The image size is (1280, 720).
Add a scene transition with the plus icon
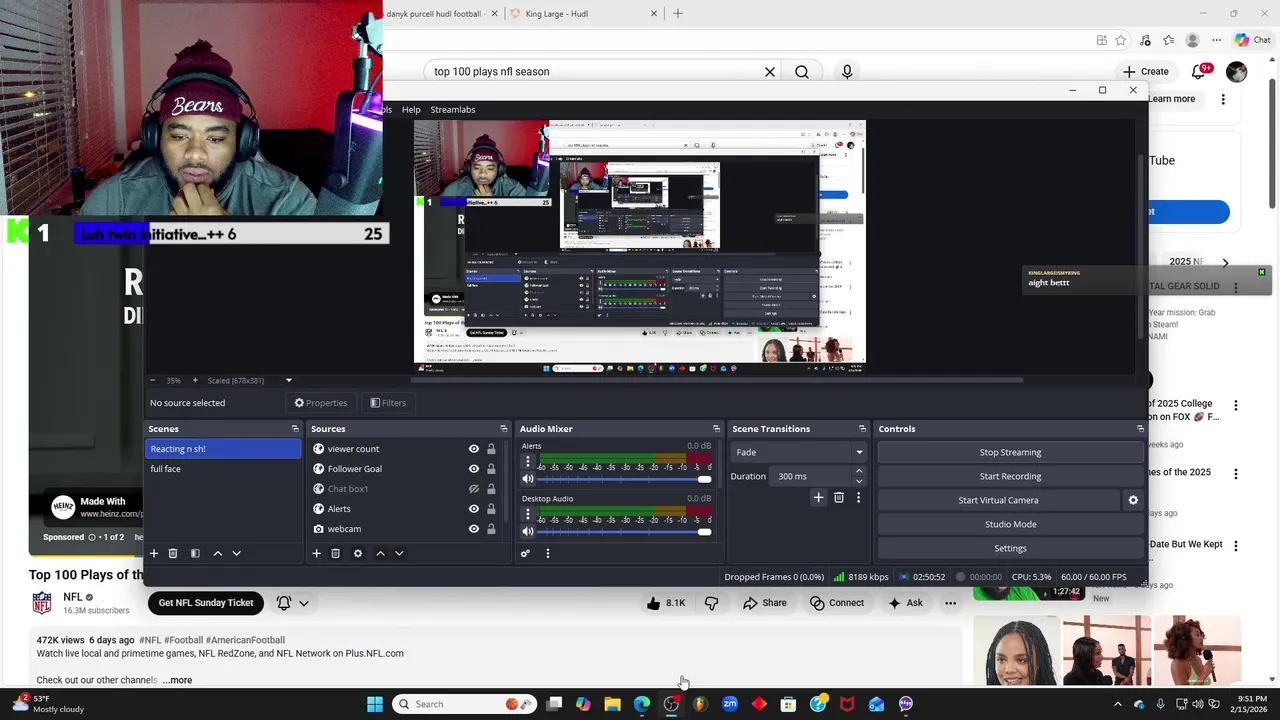pos(818,498)
